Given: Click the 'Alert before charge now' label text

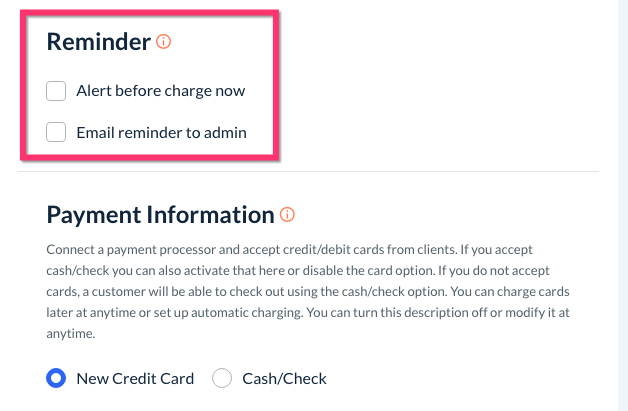Looking at the screenshot, I should pos(160,91).
